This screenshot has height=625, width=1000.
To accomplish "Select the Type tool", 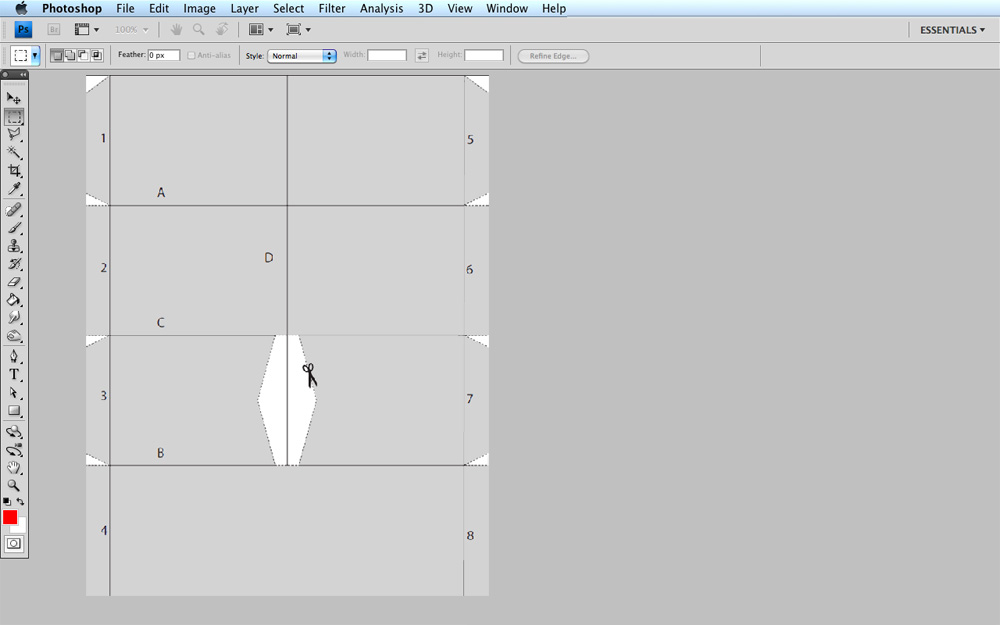I will (14, 374).
